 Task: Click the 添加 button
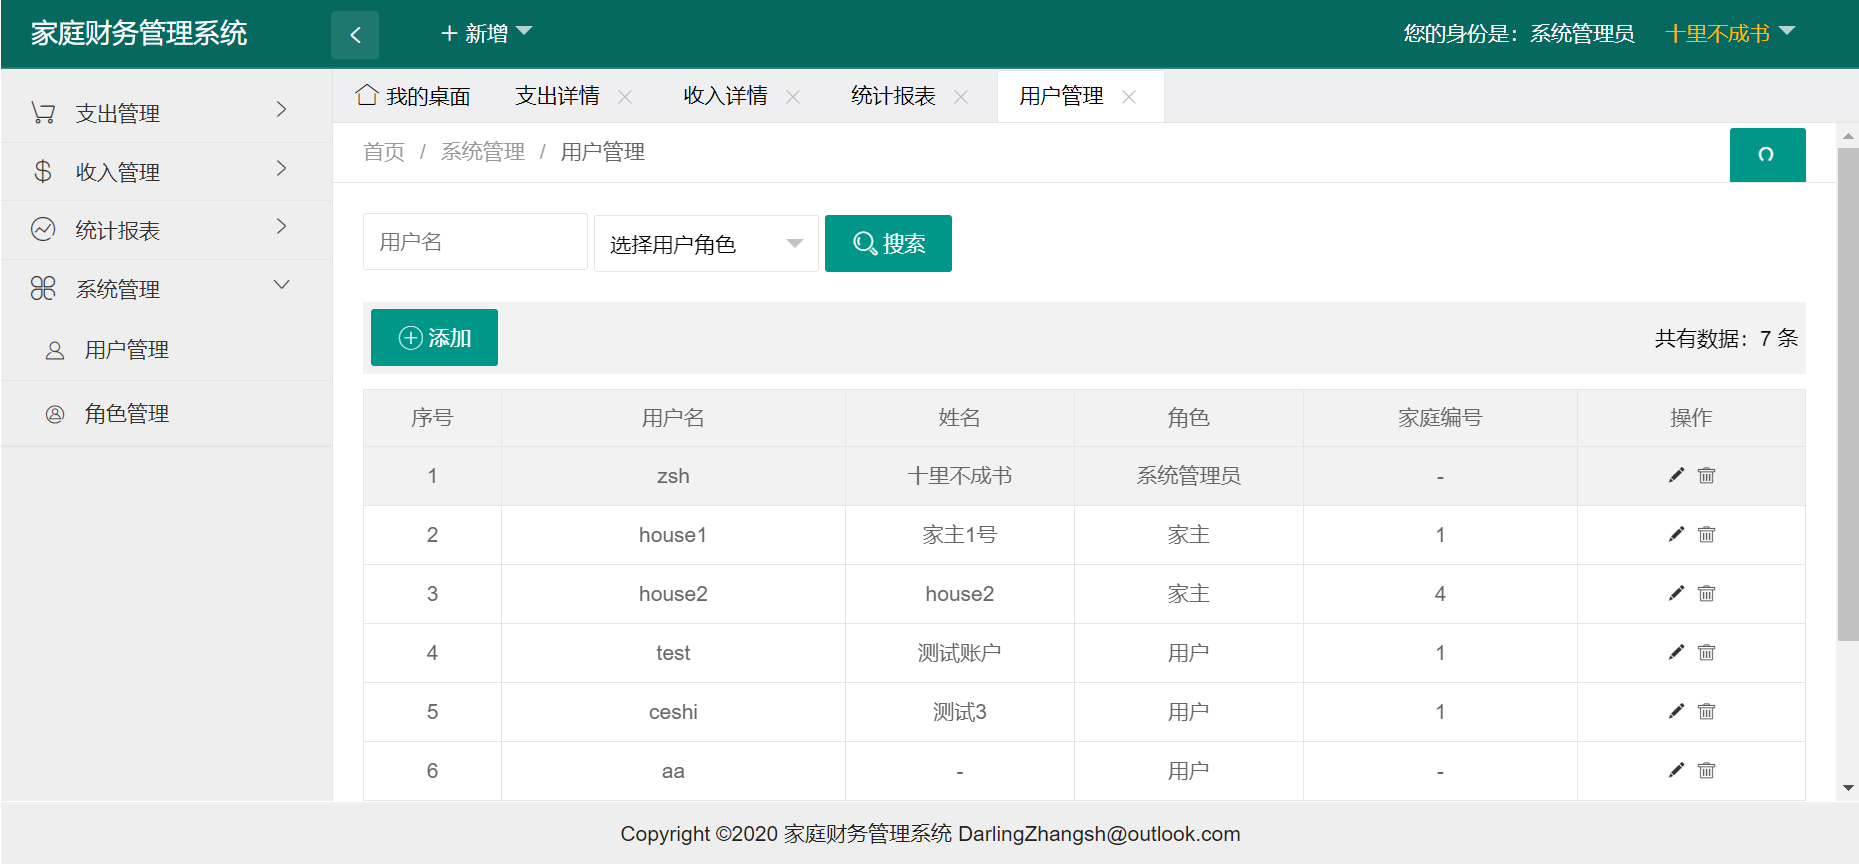pos(434,338)
